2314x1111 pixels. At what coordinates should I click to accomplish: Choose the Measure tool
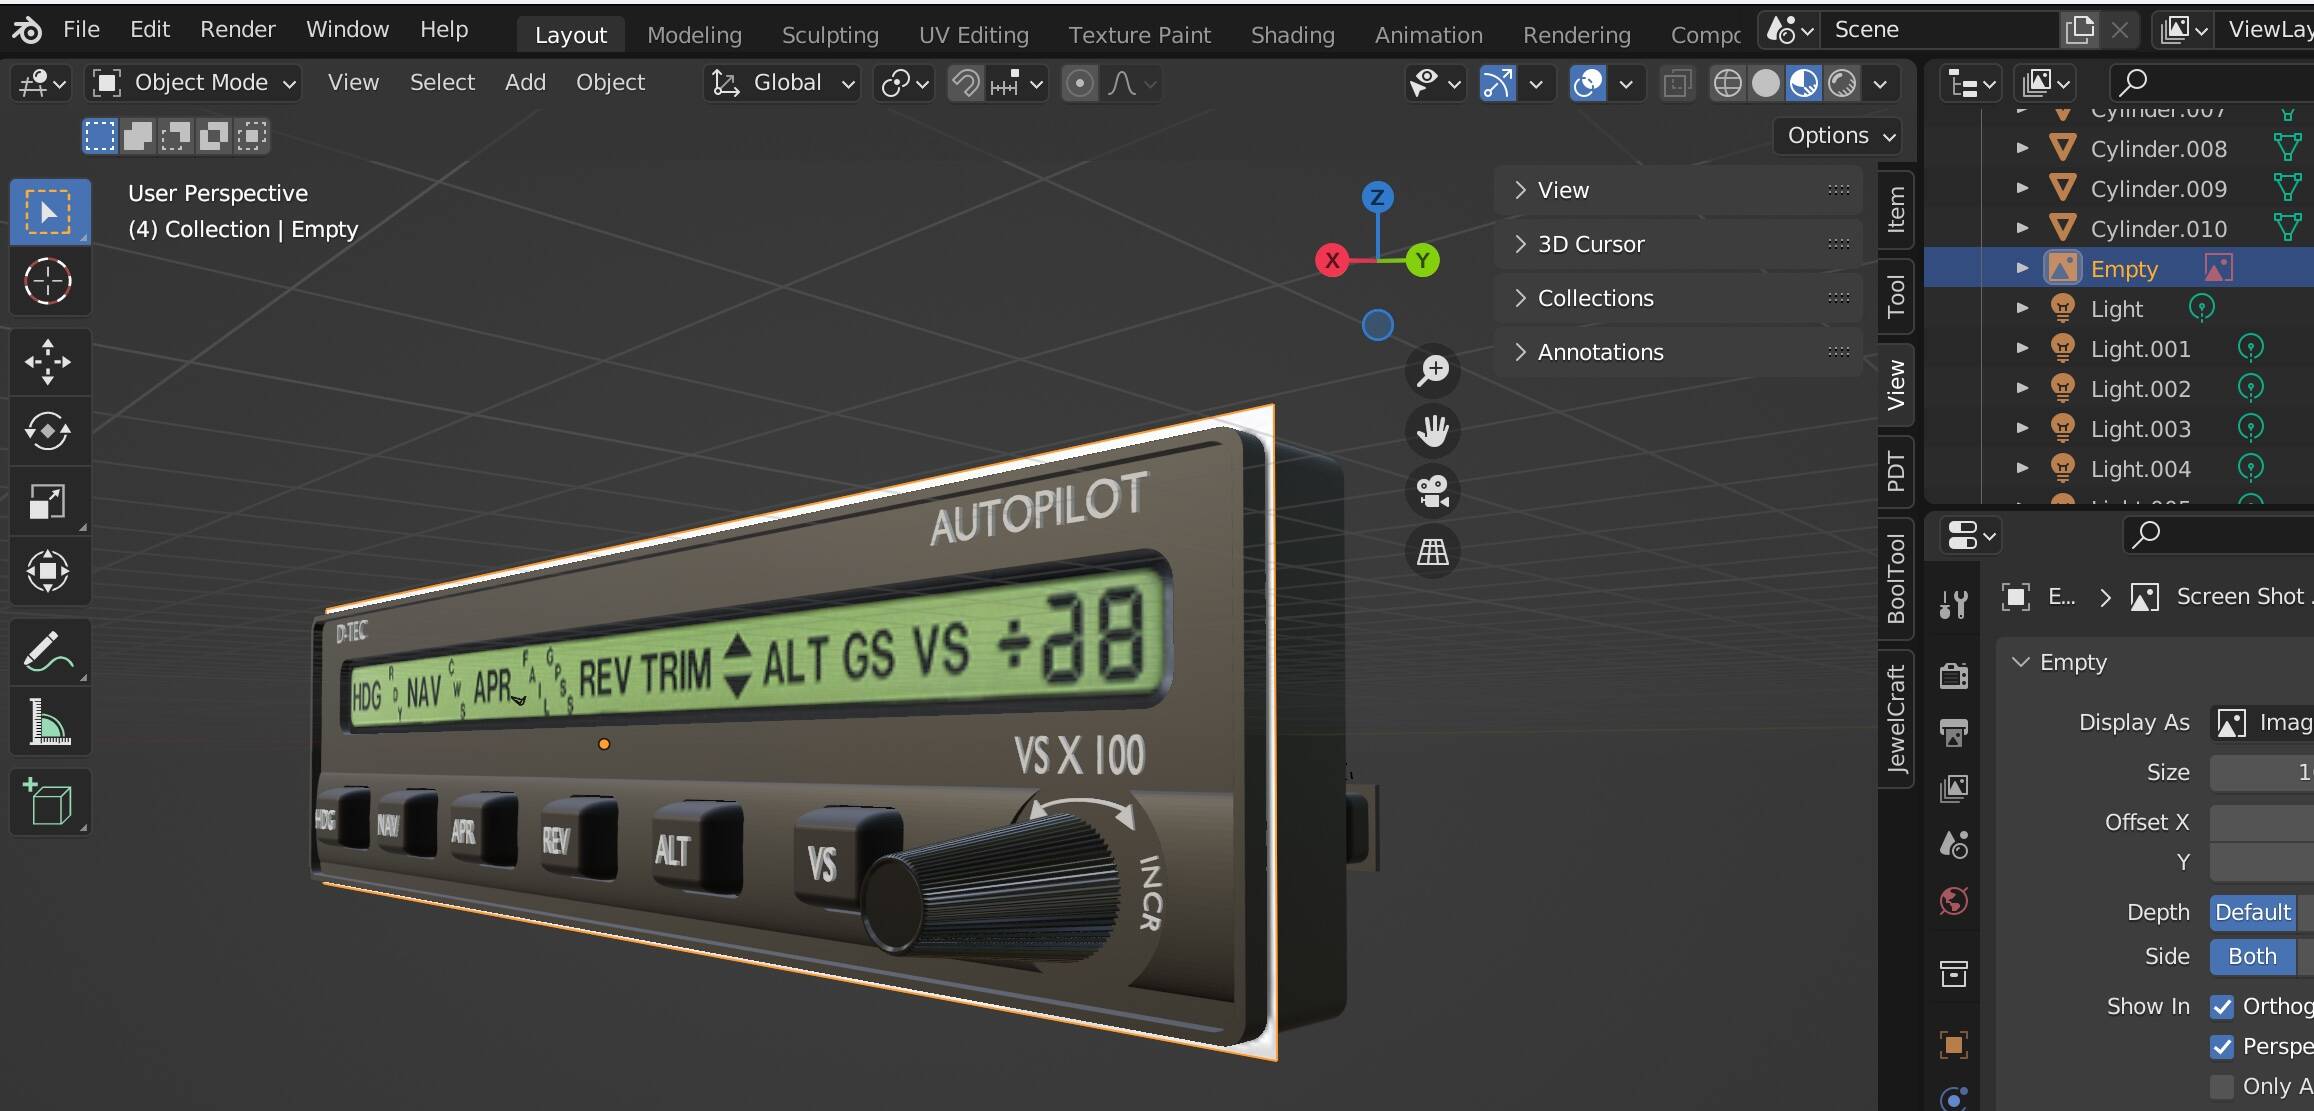(x=47, y=722)
